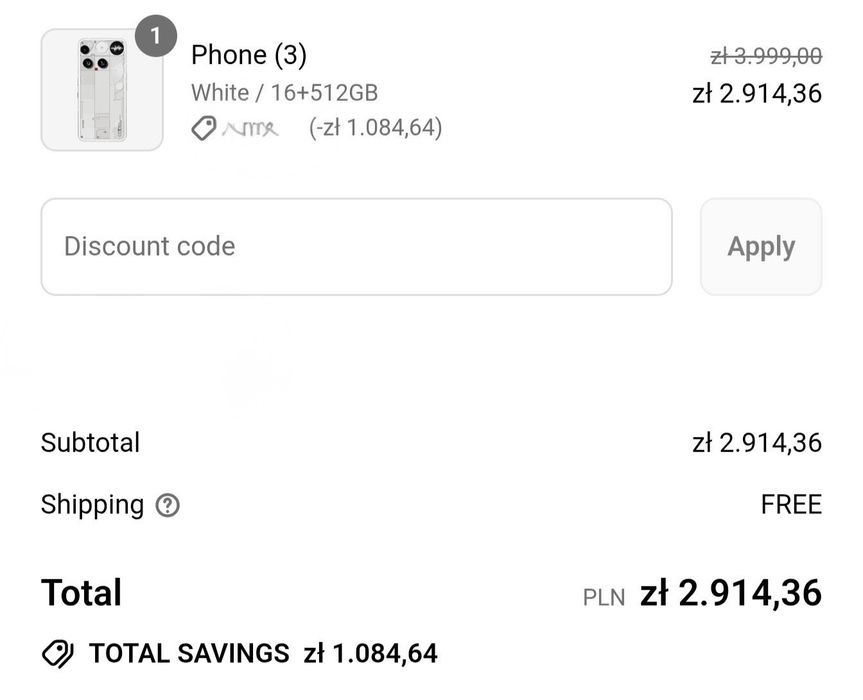The height and width of the screenshot is (700, 863).
Task: Click the item discount amount (-zł 1.084,64)
Action: pos(375,128)
